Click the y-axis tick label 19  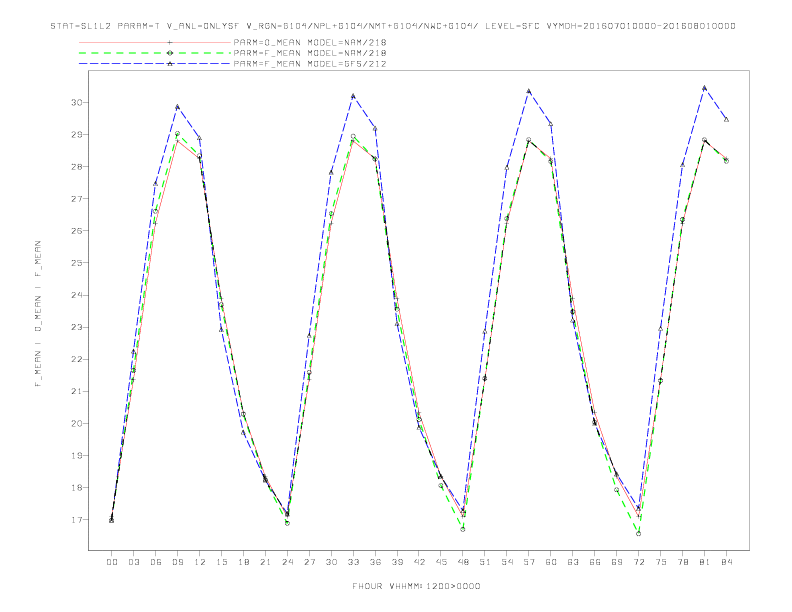pyautogui.click(x=77, y=455)
